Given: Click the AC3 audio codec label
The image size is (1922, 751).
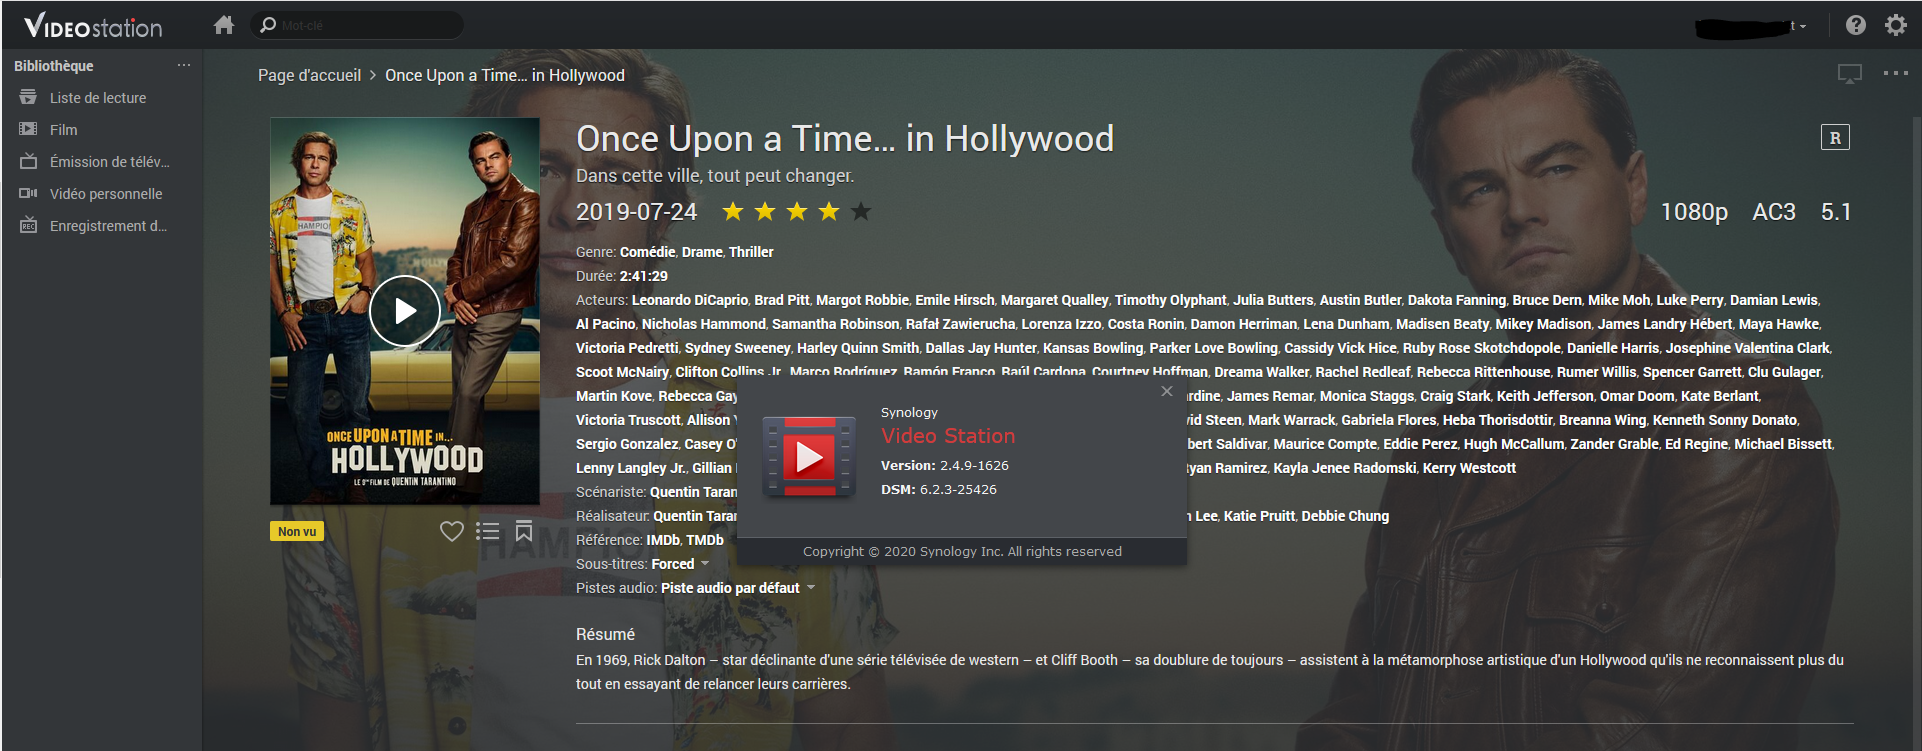Looking at the screenshot, I should [1774, 212].
